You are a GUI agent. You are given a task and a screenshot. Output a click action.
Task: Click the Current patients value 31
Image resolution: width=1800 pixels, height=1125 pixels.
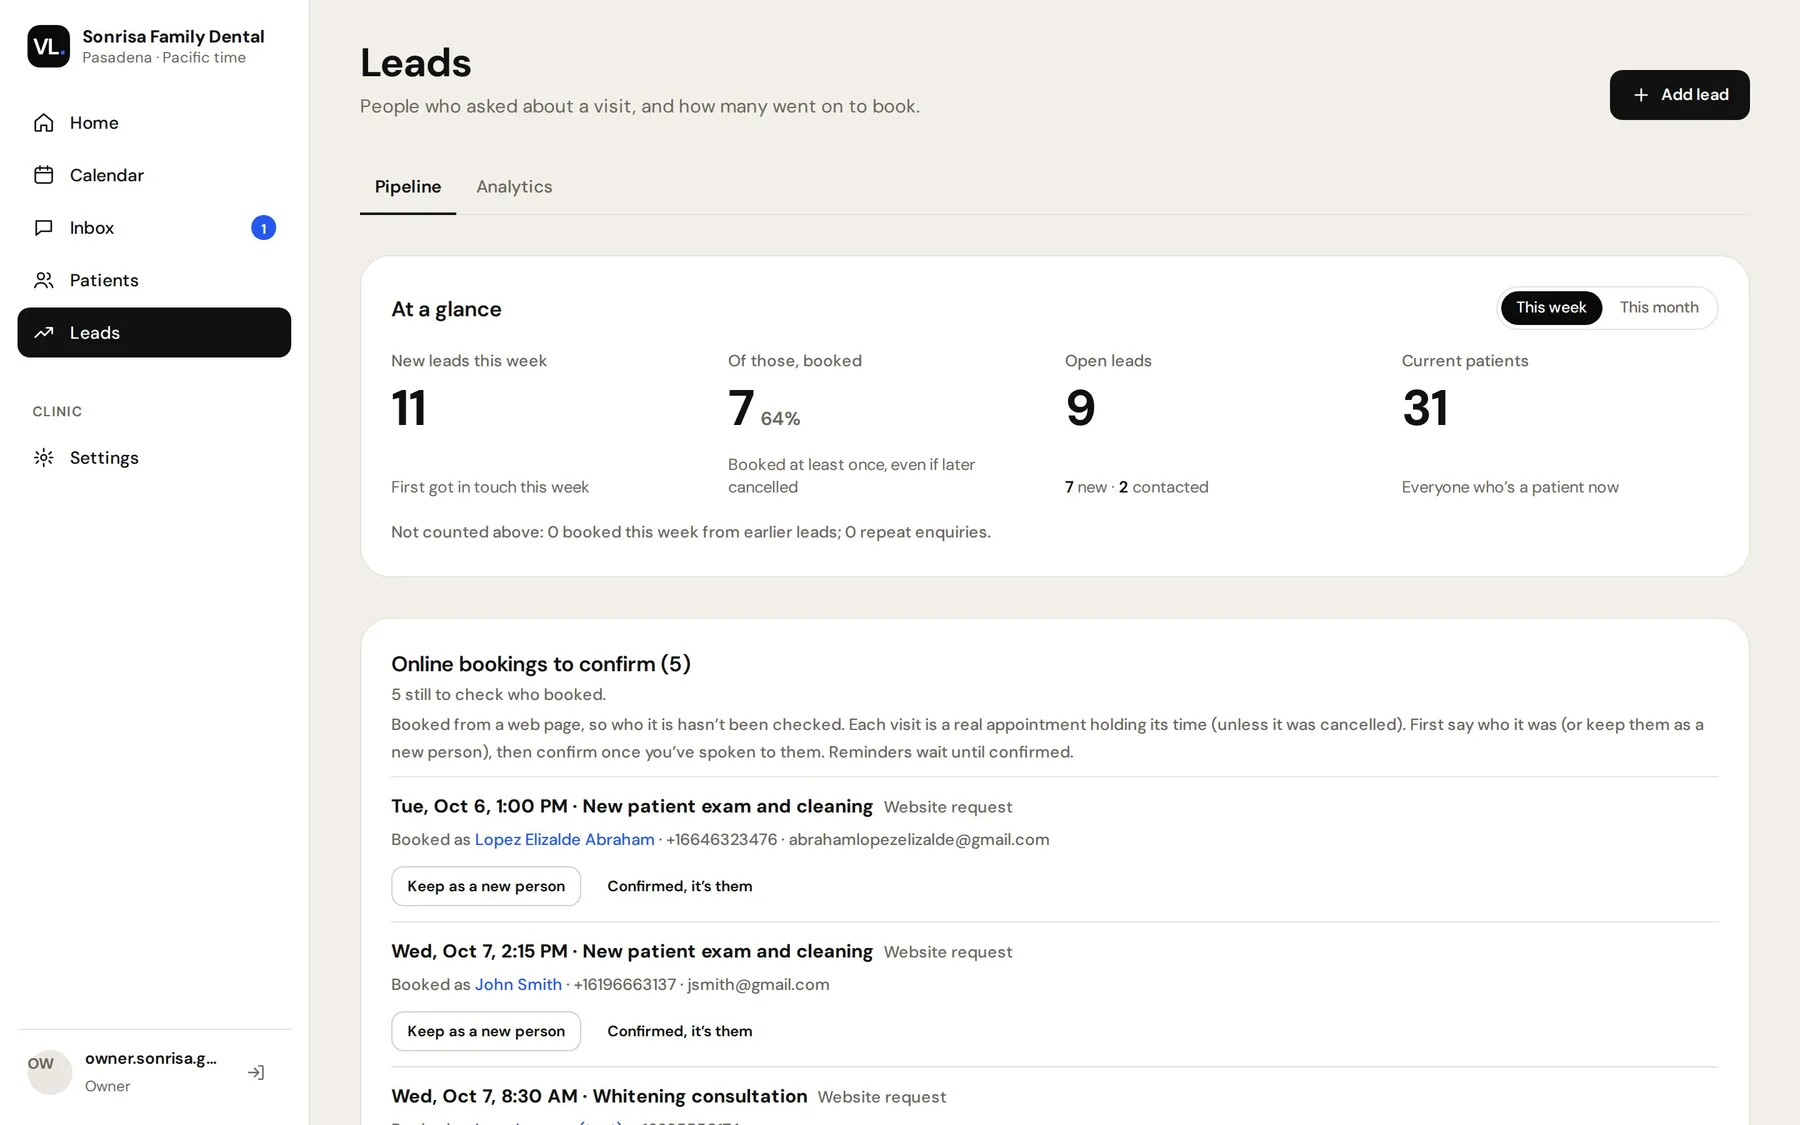[x=1425, y=408]
